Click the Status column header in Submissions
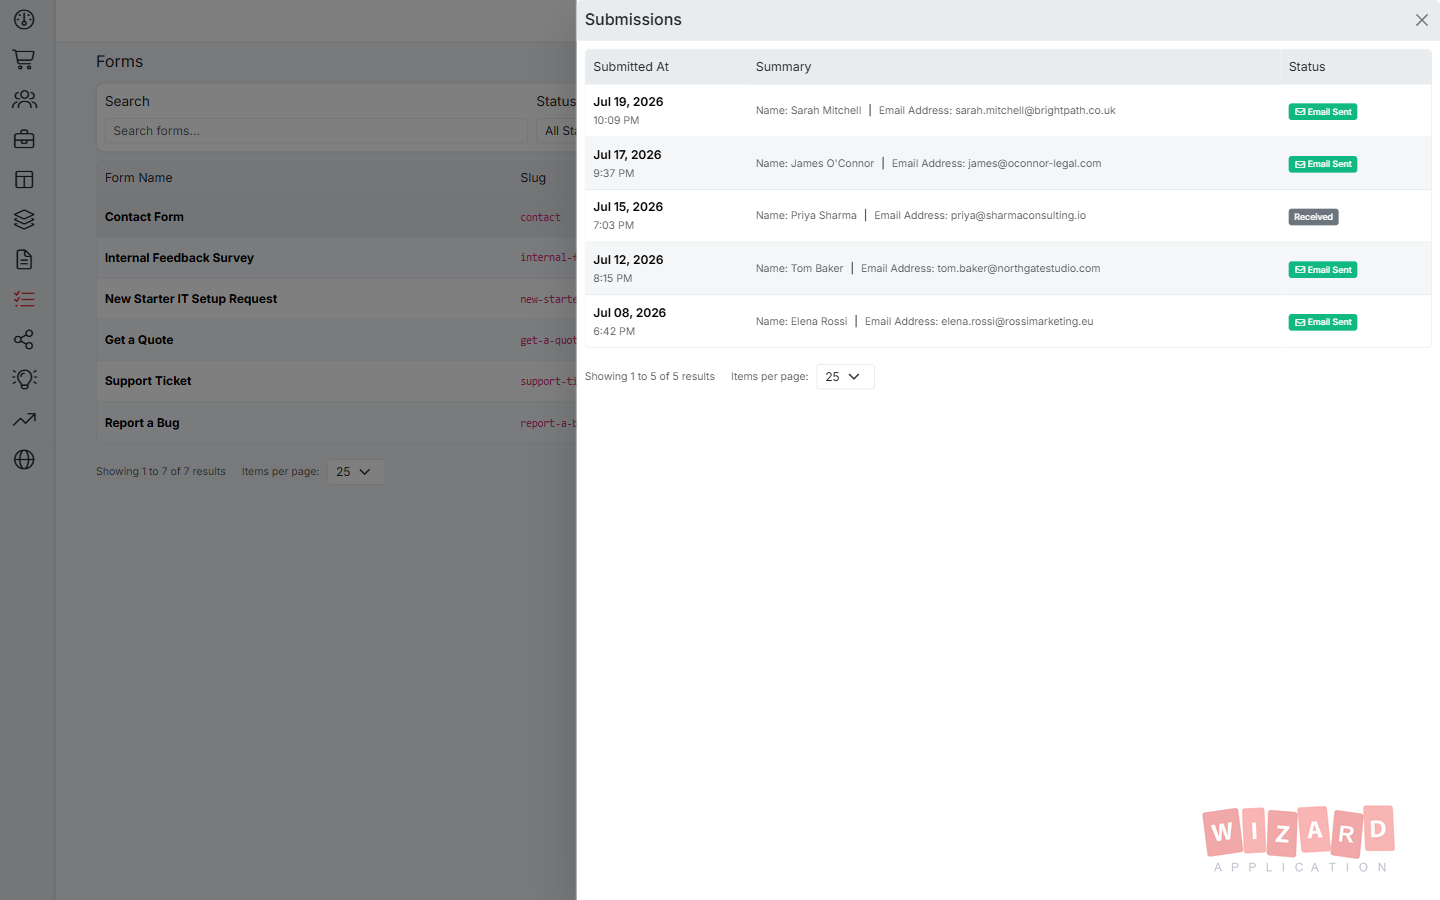The width and height of the screenshot is (1440, 900). tap(1306, 67)
